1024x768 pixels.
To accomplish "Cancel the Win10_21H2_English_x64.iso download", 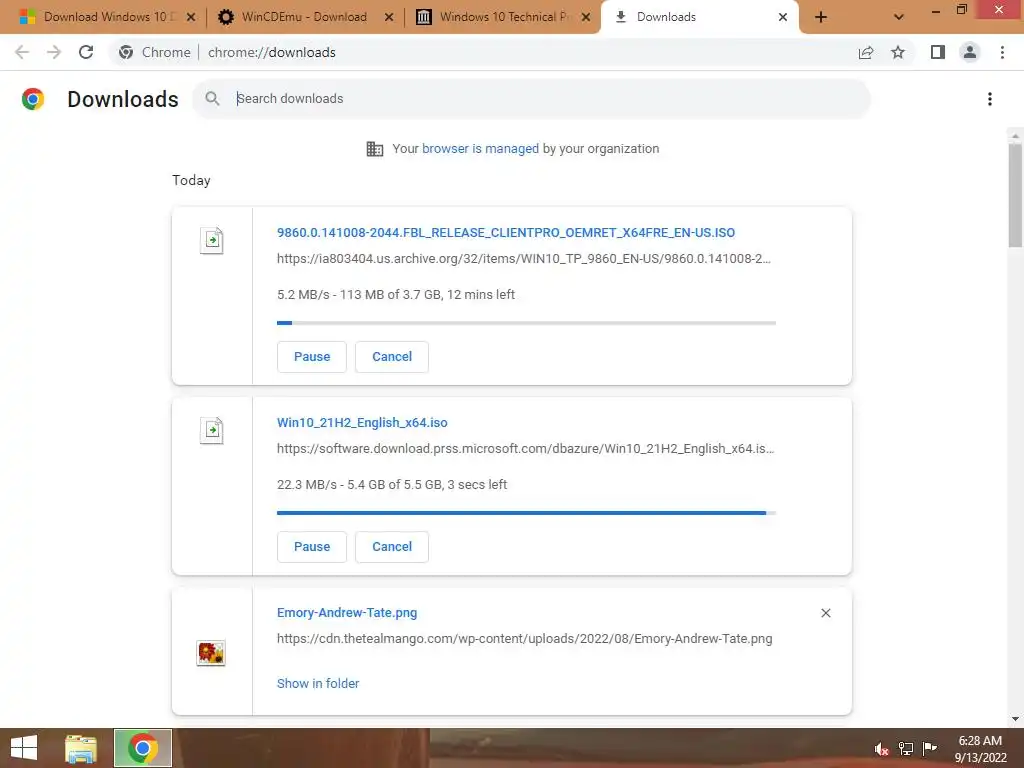I will (x=392, y=547).
